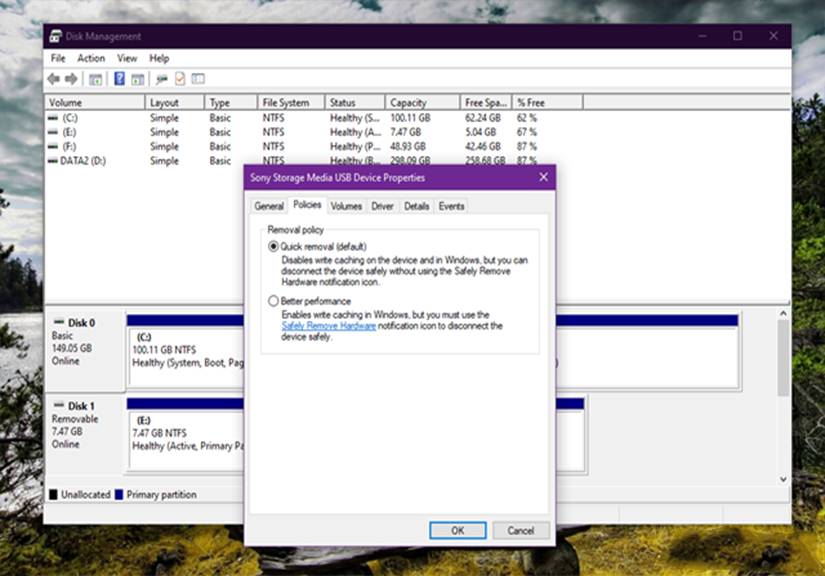
Task: Open the Events tab
Action: tap(451, 206)
